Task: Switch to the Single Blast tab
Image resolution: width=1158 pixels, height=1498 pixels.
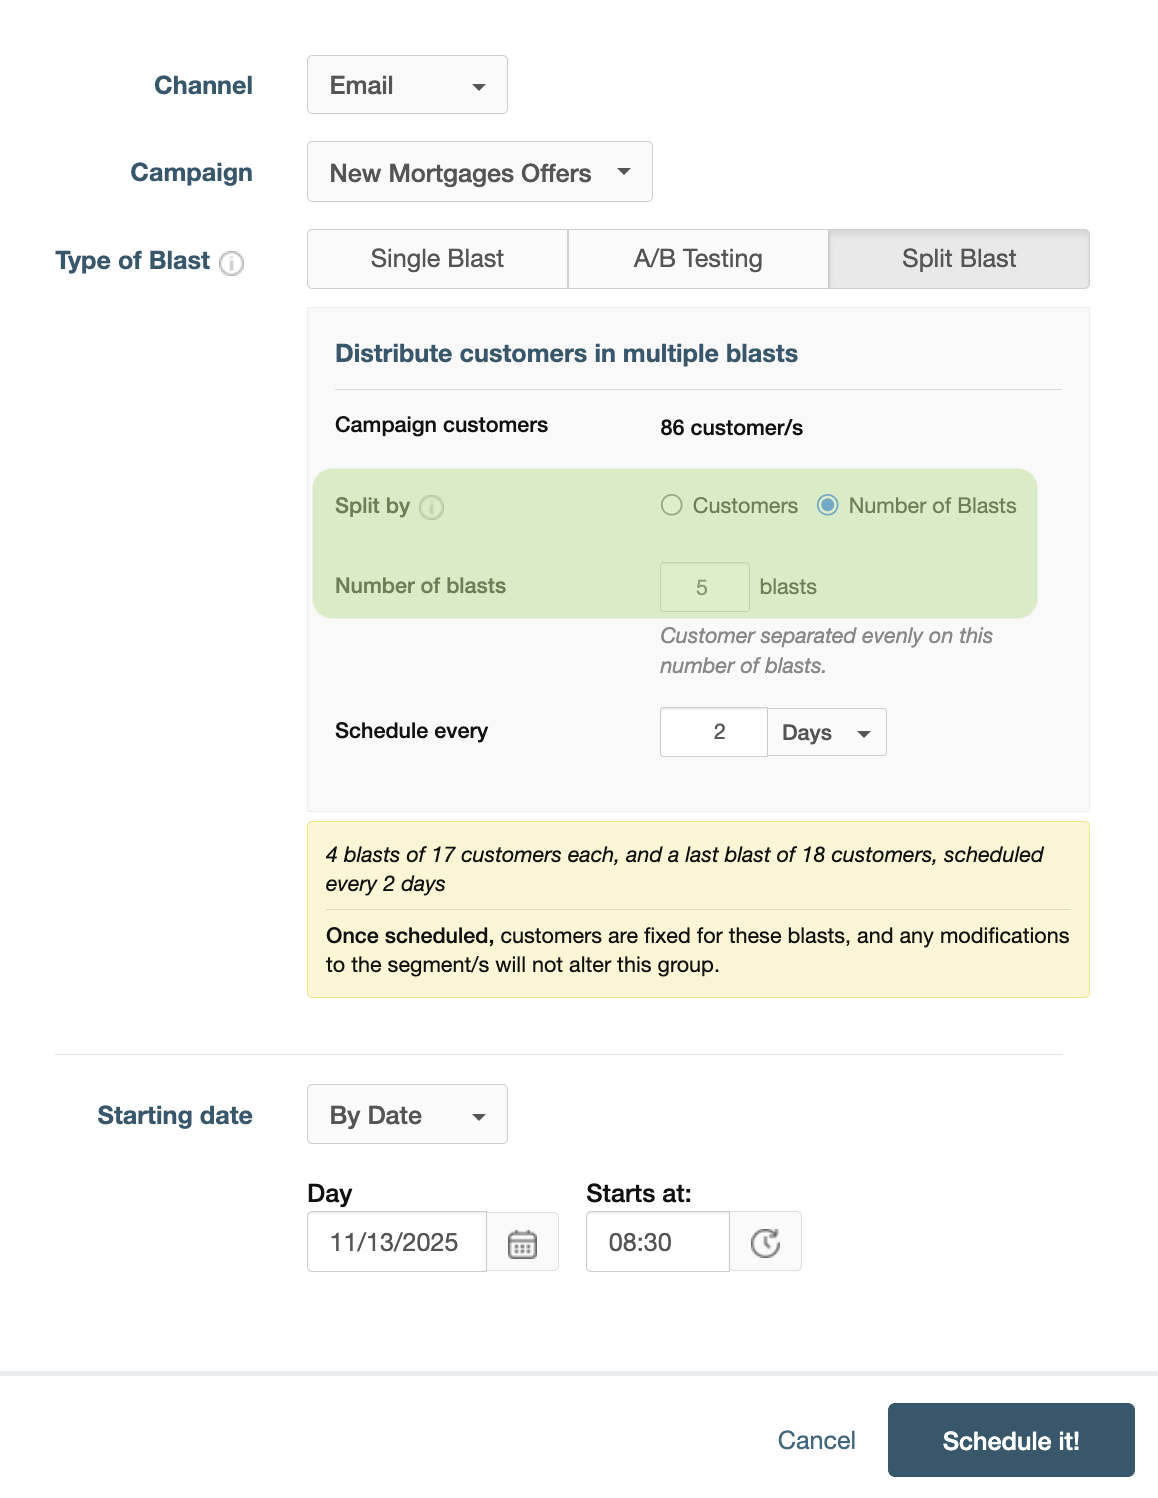Action: [437, 259]
